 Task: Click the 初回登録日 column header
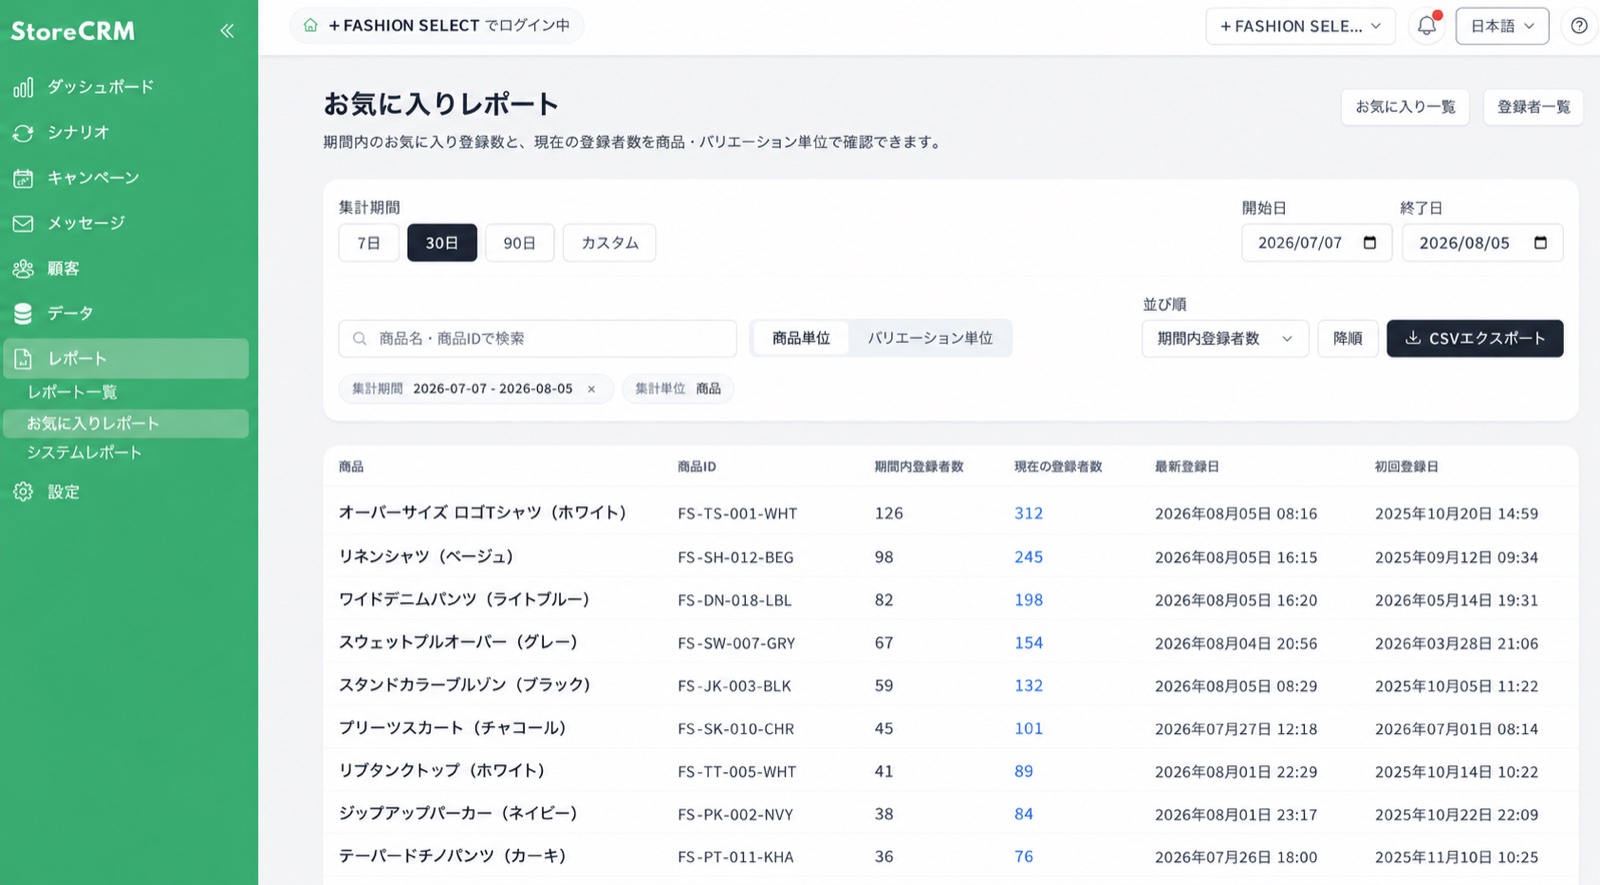tap(1407, 467)
